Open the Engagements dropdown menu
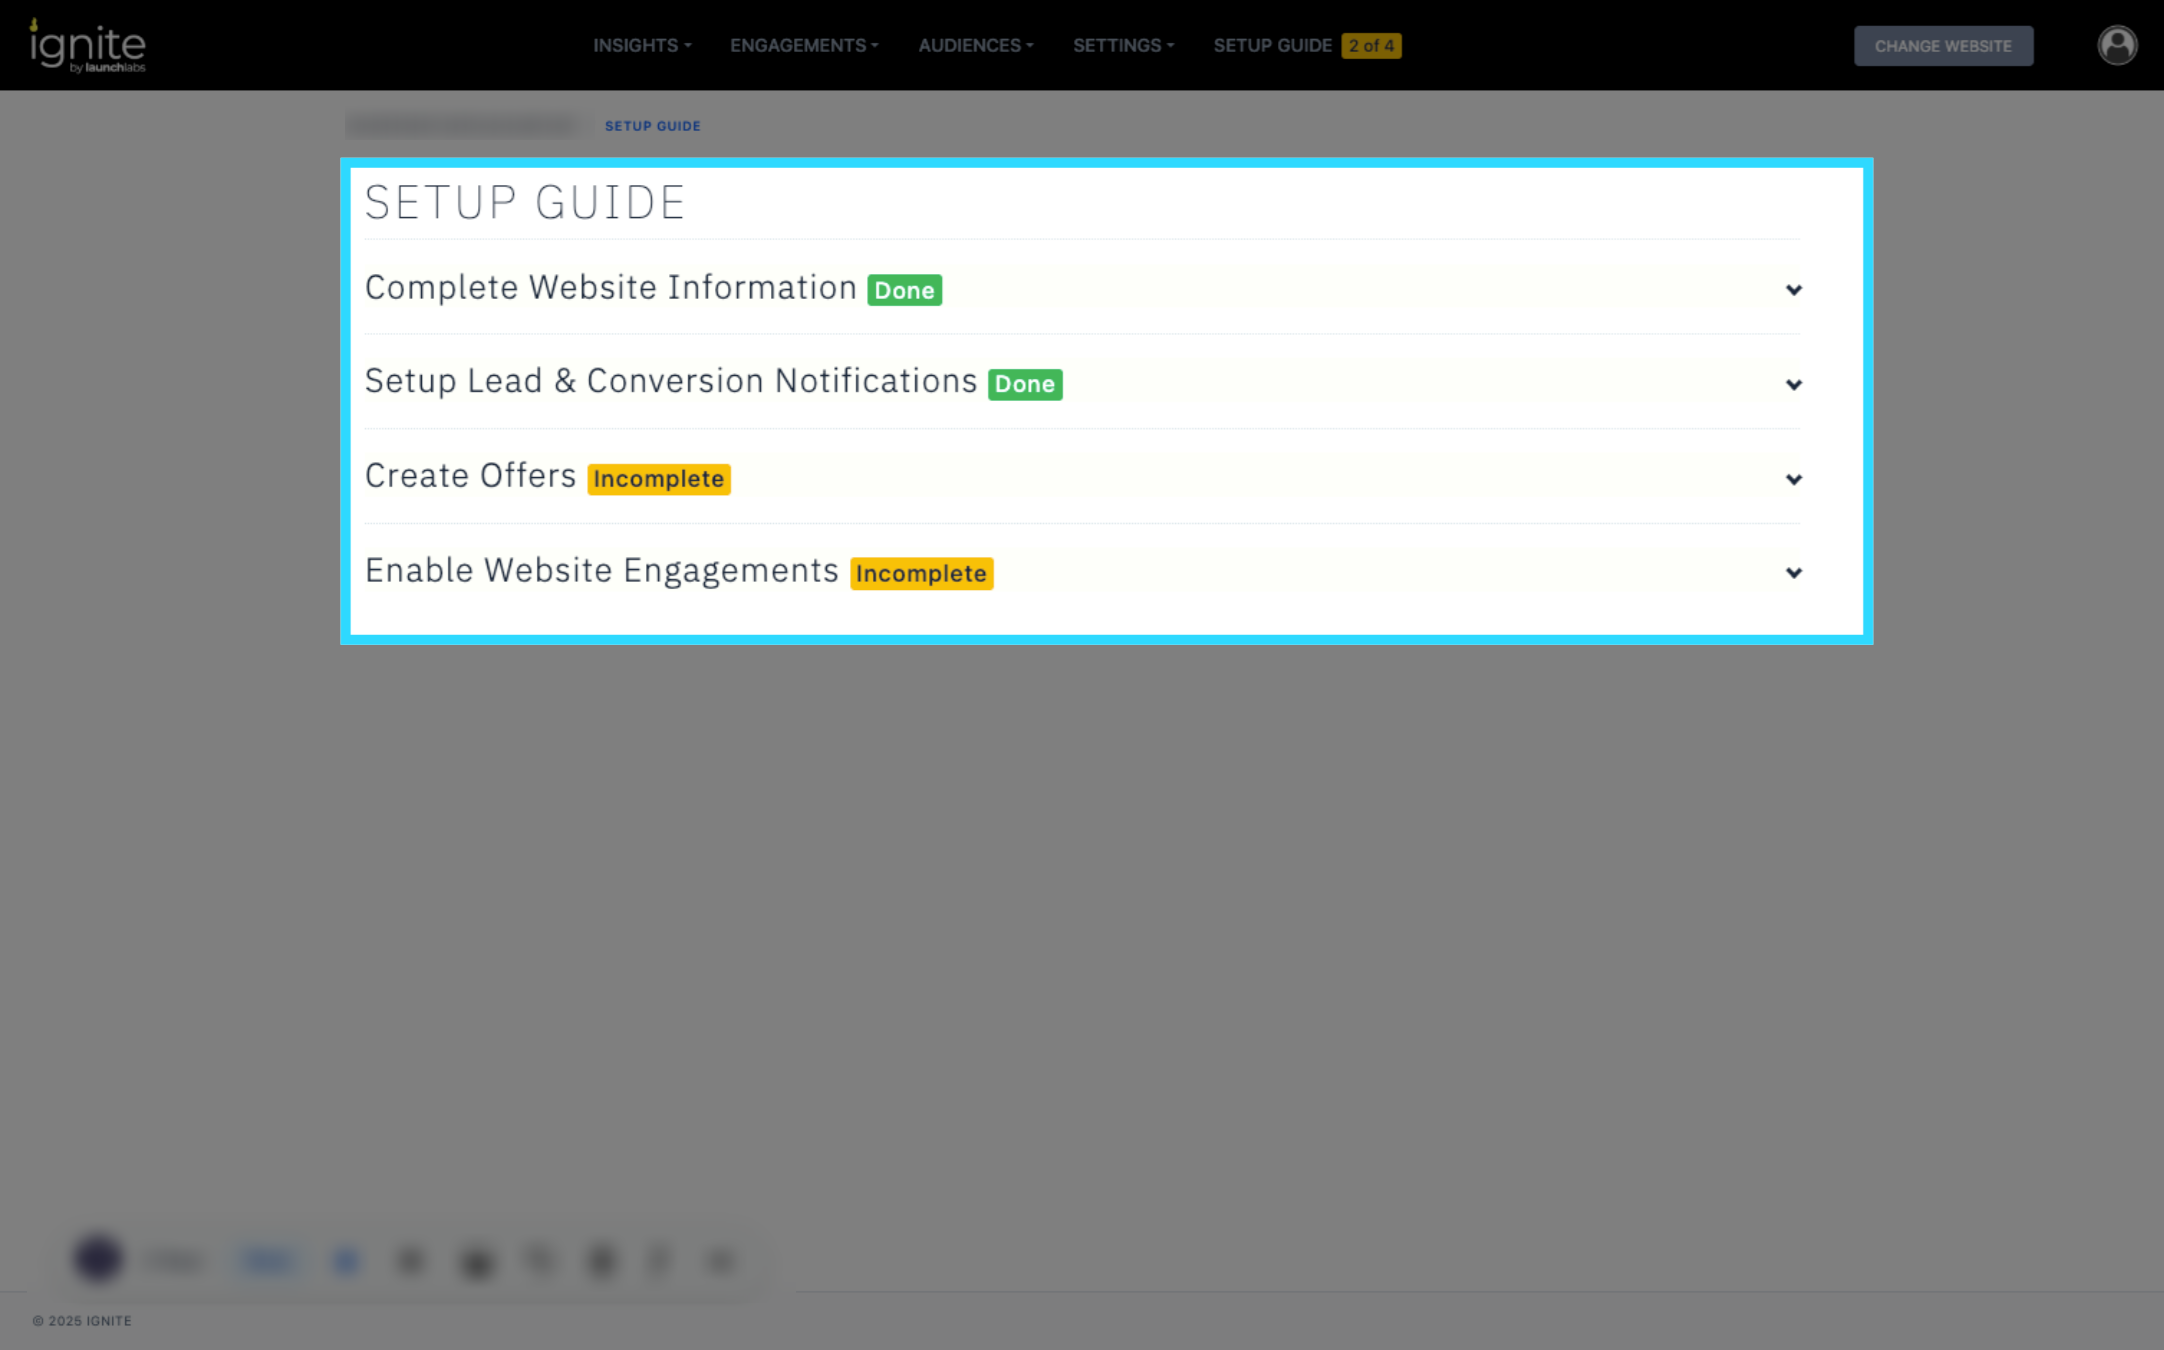Screen dimensions: 2164x1350 click(803, 46)
